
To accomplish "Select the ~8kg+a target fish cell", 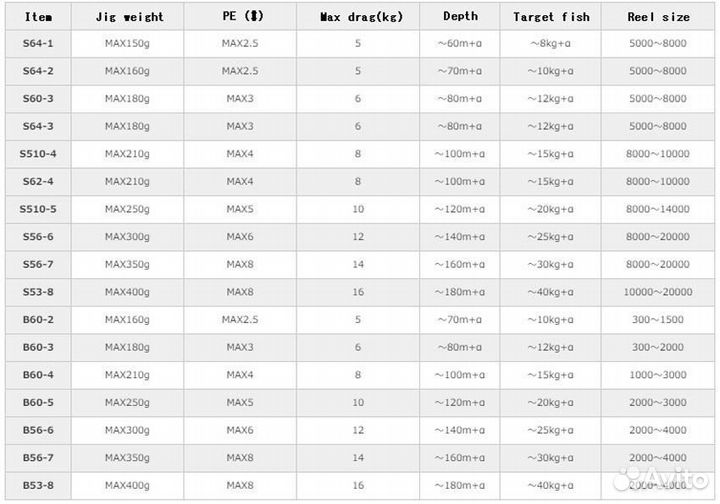I will tap(551, 44).
